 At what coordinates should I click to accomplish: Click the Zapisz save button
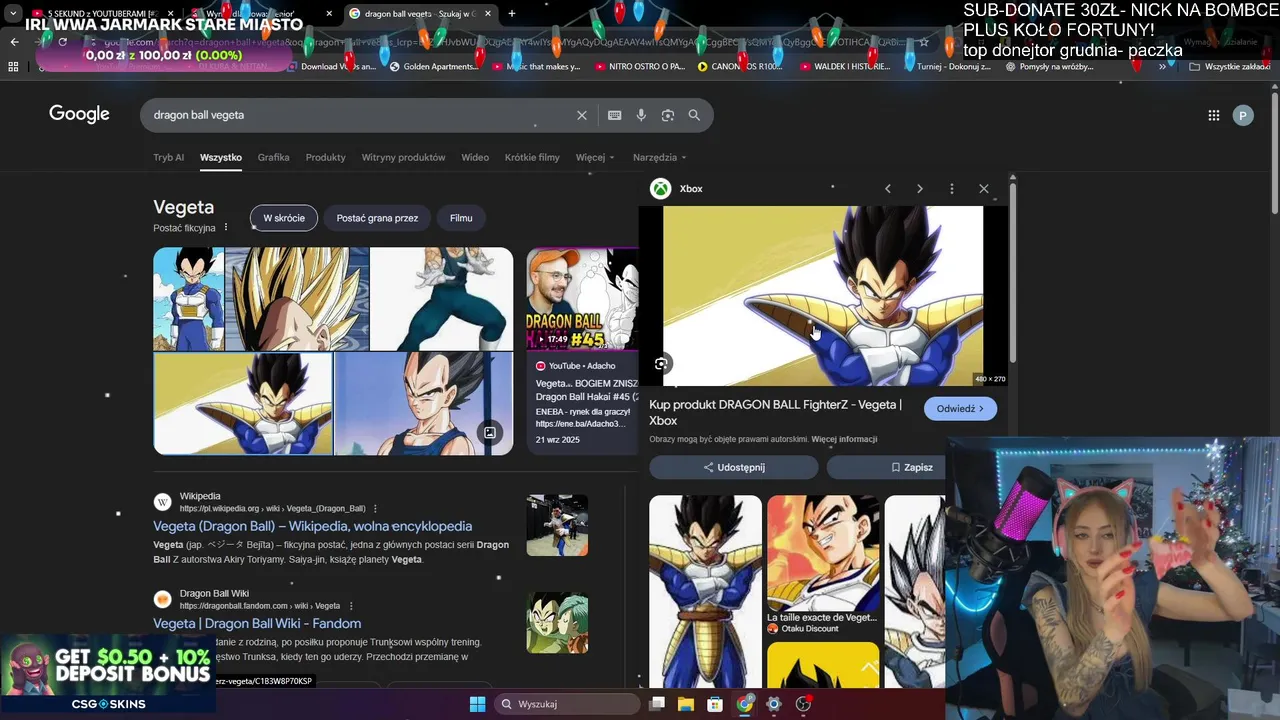click(911, 467)
